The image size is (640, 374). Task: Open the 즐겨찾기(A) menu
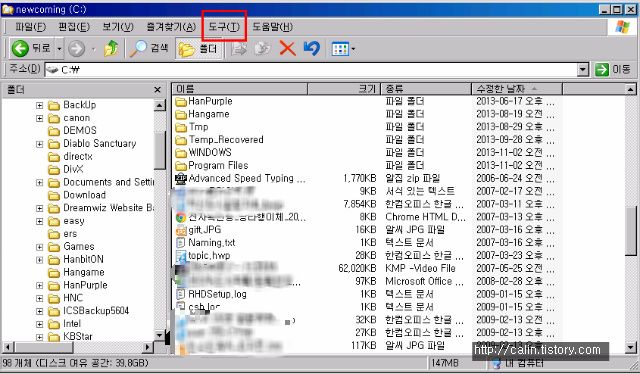point(171,27)
